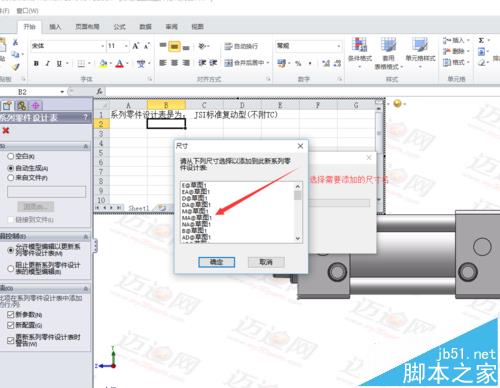Screen dimensions: 500x388
Task: Click the top vertical align icon
Action: coord(163,46)
